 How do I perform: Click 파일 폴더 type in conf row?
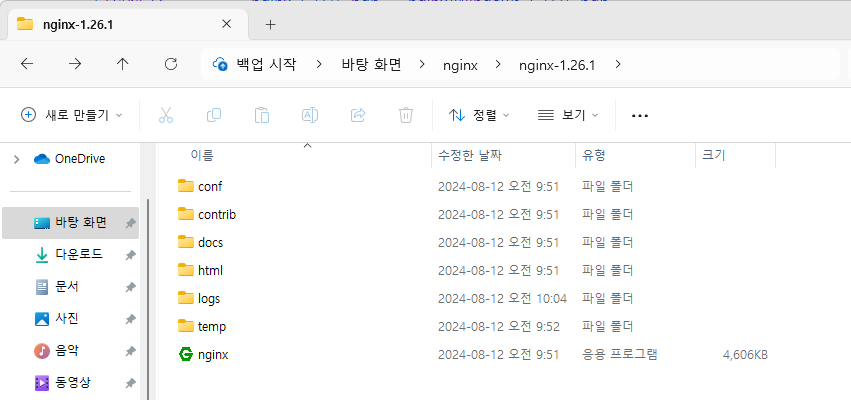point(607,186)
